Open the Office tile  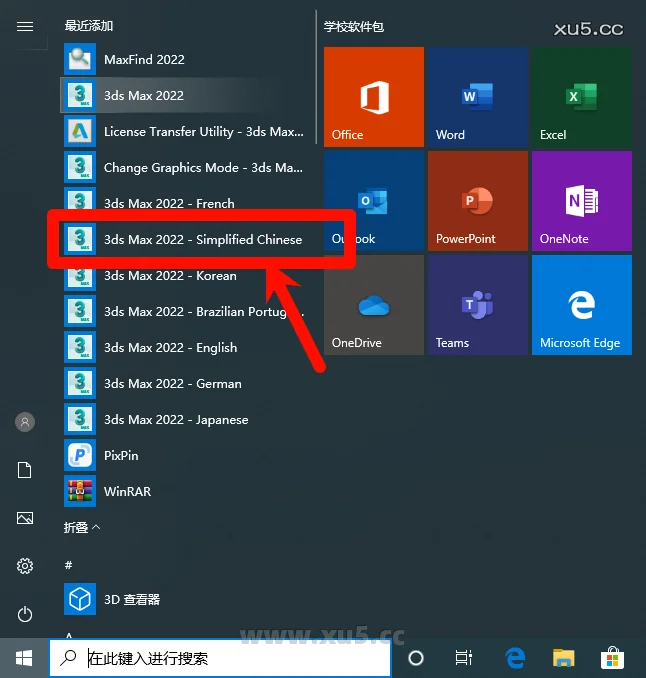373,97
